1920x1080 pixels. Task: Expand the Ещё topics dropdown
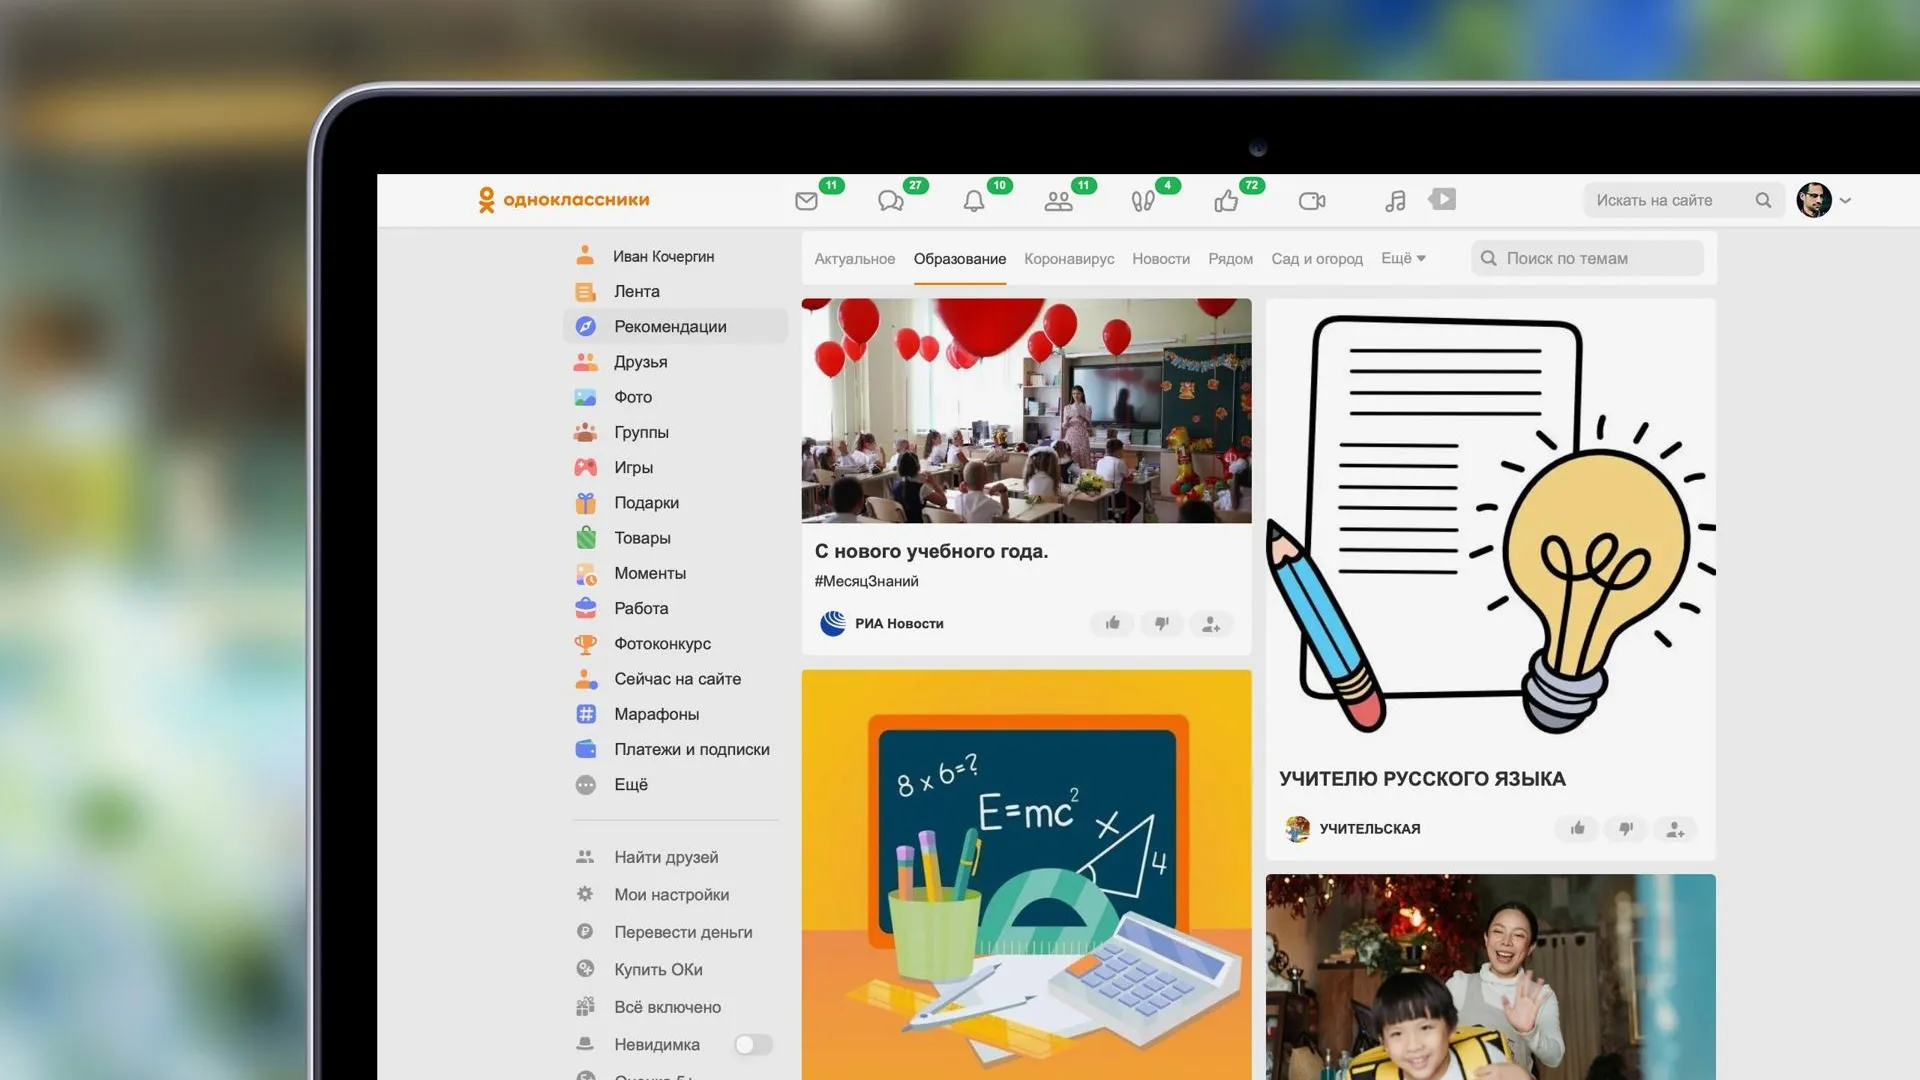tap(1403, 258)
